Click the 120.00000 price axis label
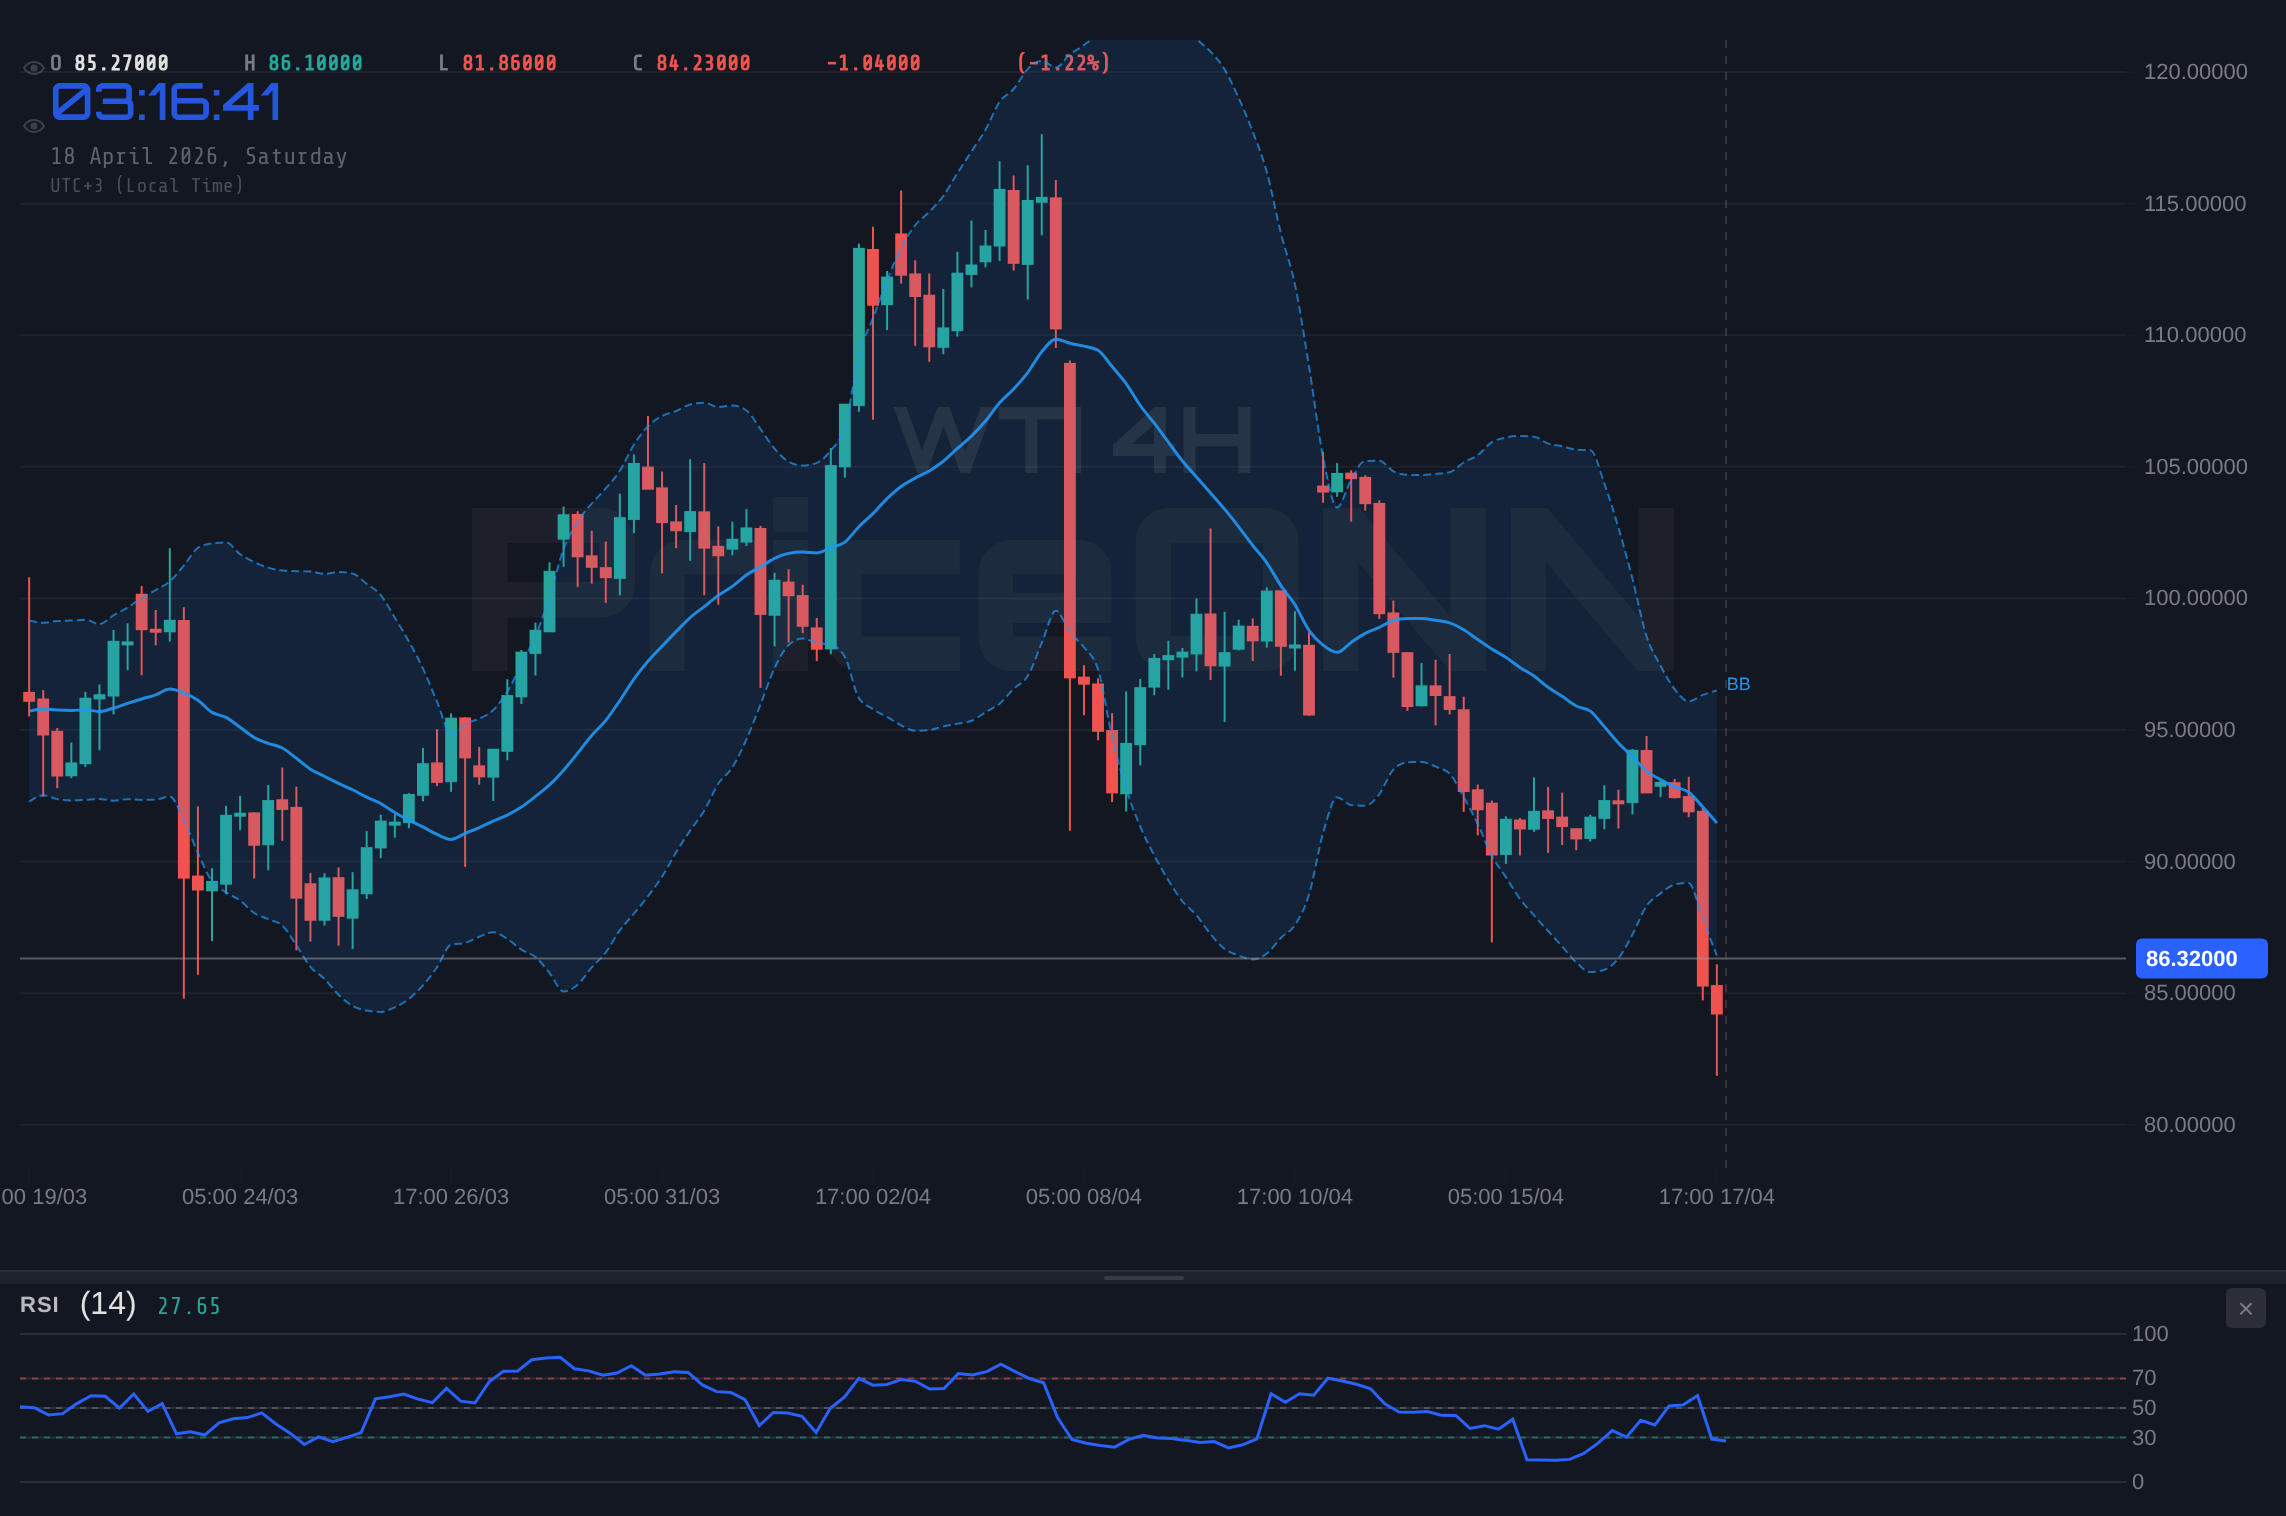 pyautogui.click(x=2195, y=72)
